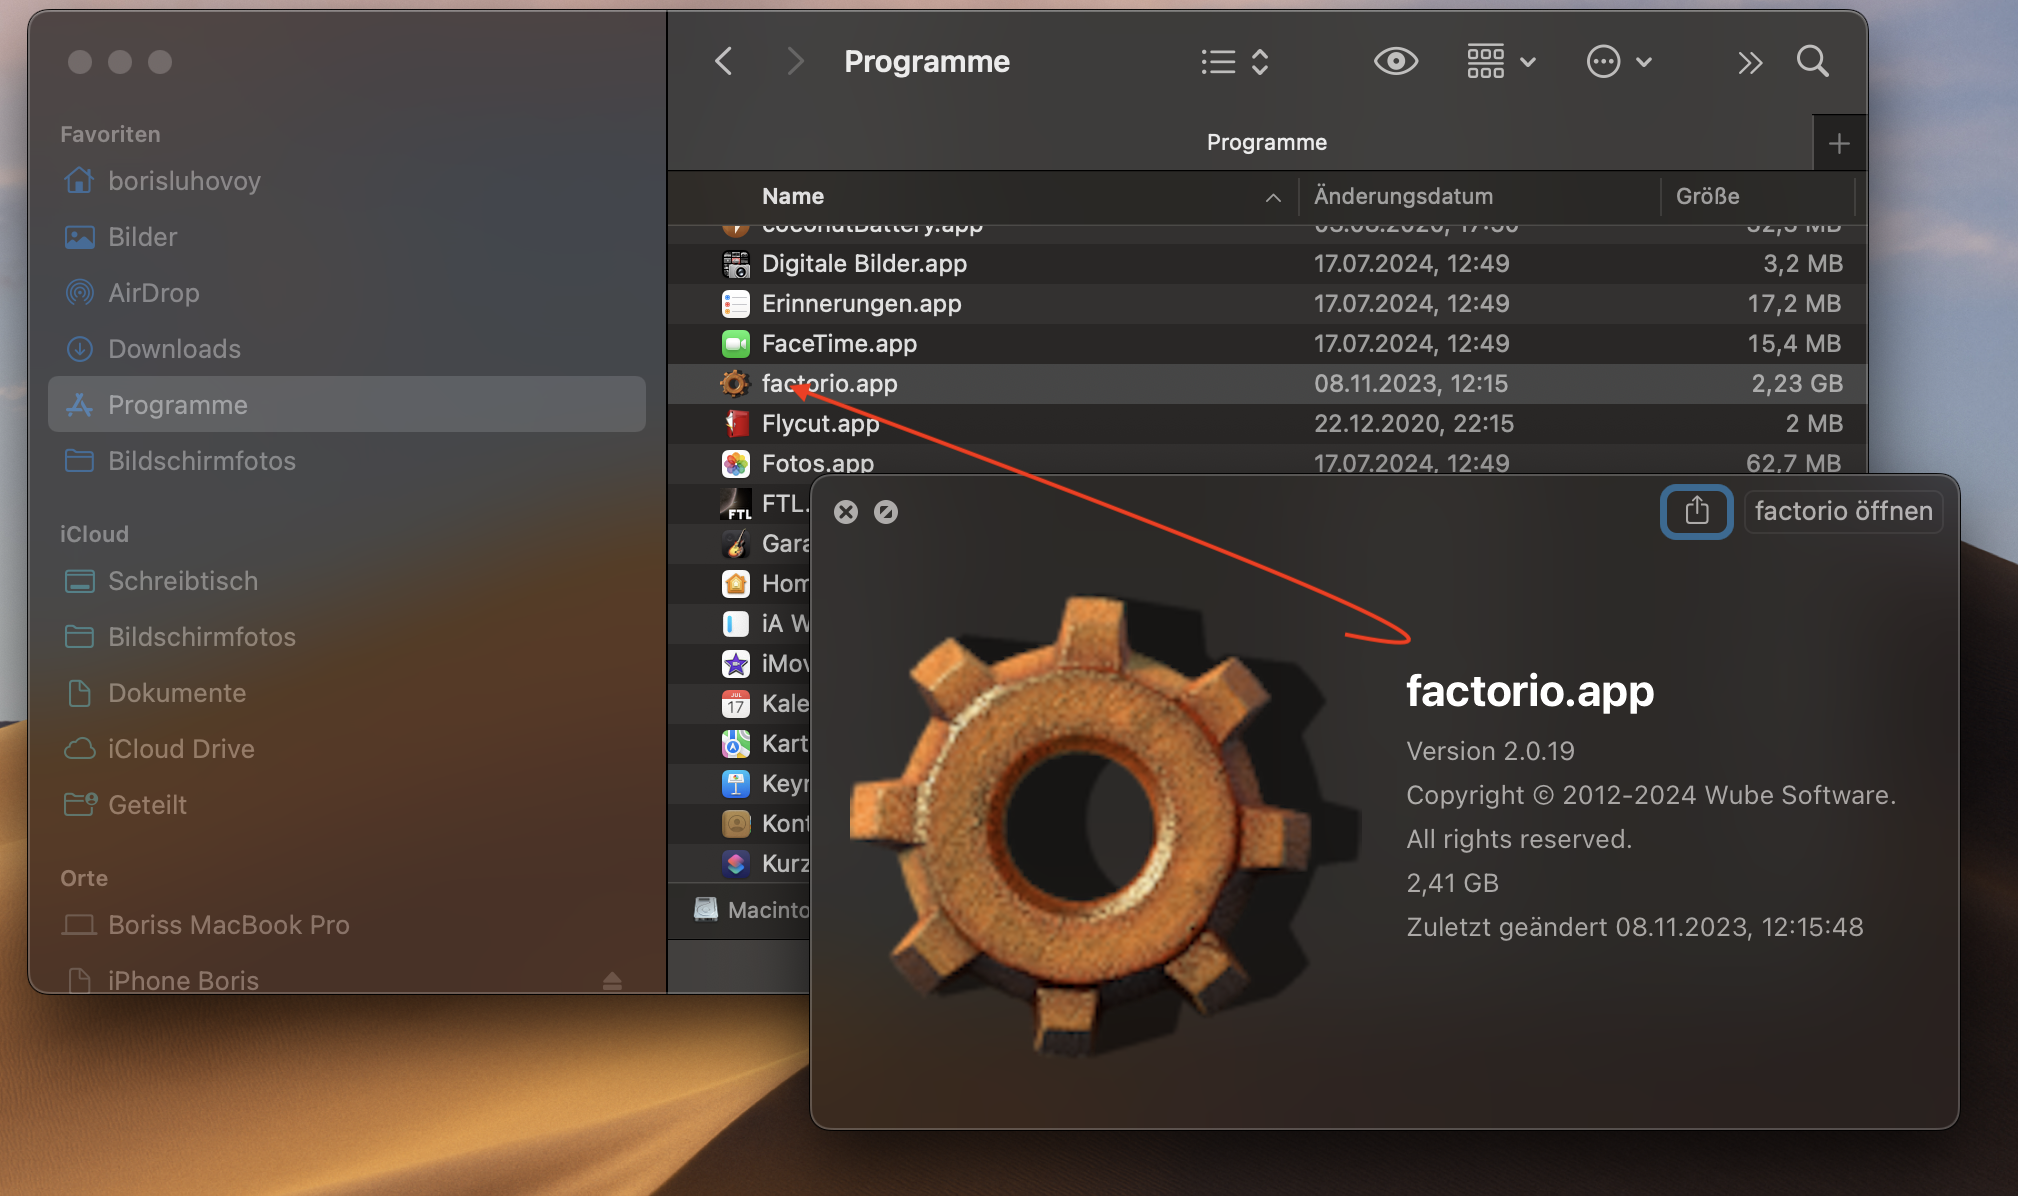Click the Quick Look eye icon
The width and height of the screenshot is (2018, 1196).
pyautogui.click(x=1395, y=62)
